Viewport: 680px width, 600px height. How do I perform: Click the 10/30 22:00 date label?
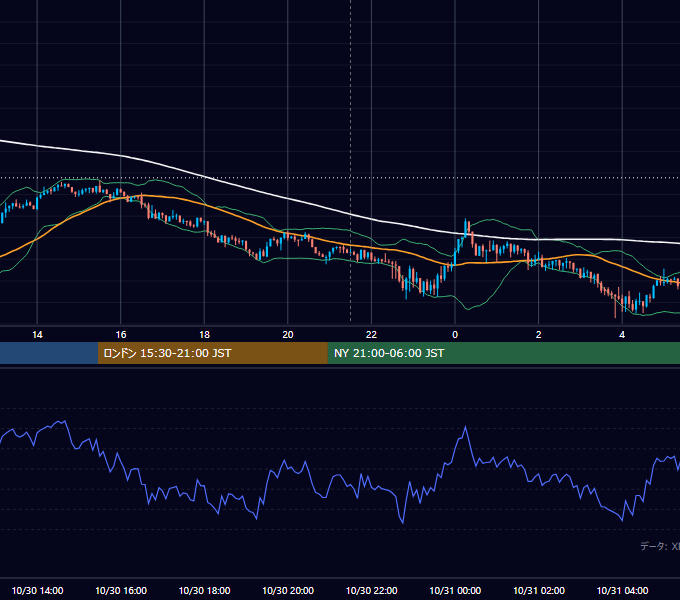(x=371, y=590)
